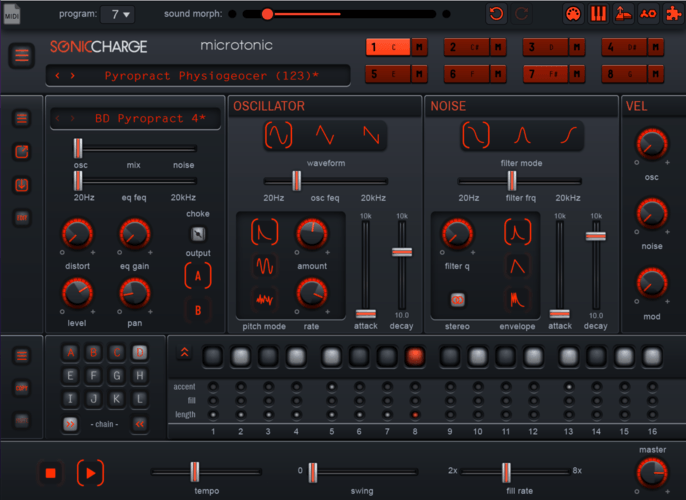
Task: Select sine pitch mode icon
Action: pyautogui.click(x=264, y=265)
